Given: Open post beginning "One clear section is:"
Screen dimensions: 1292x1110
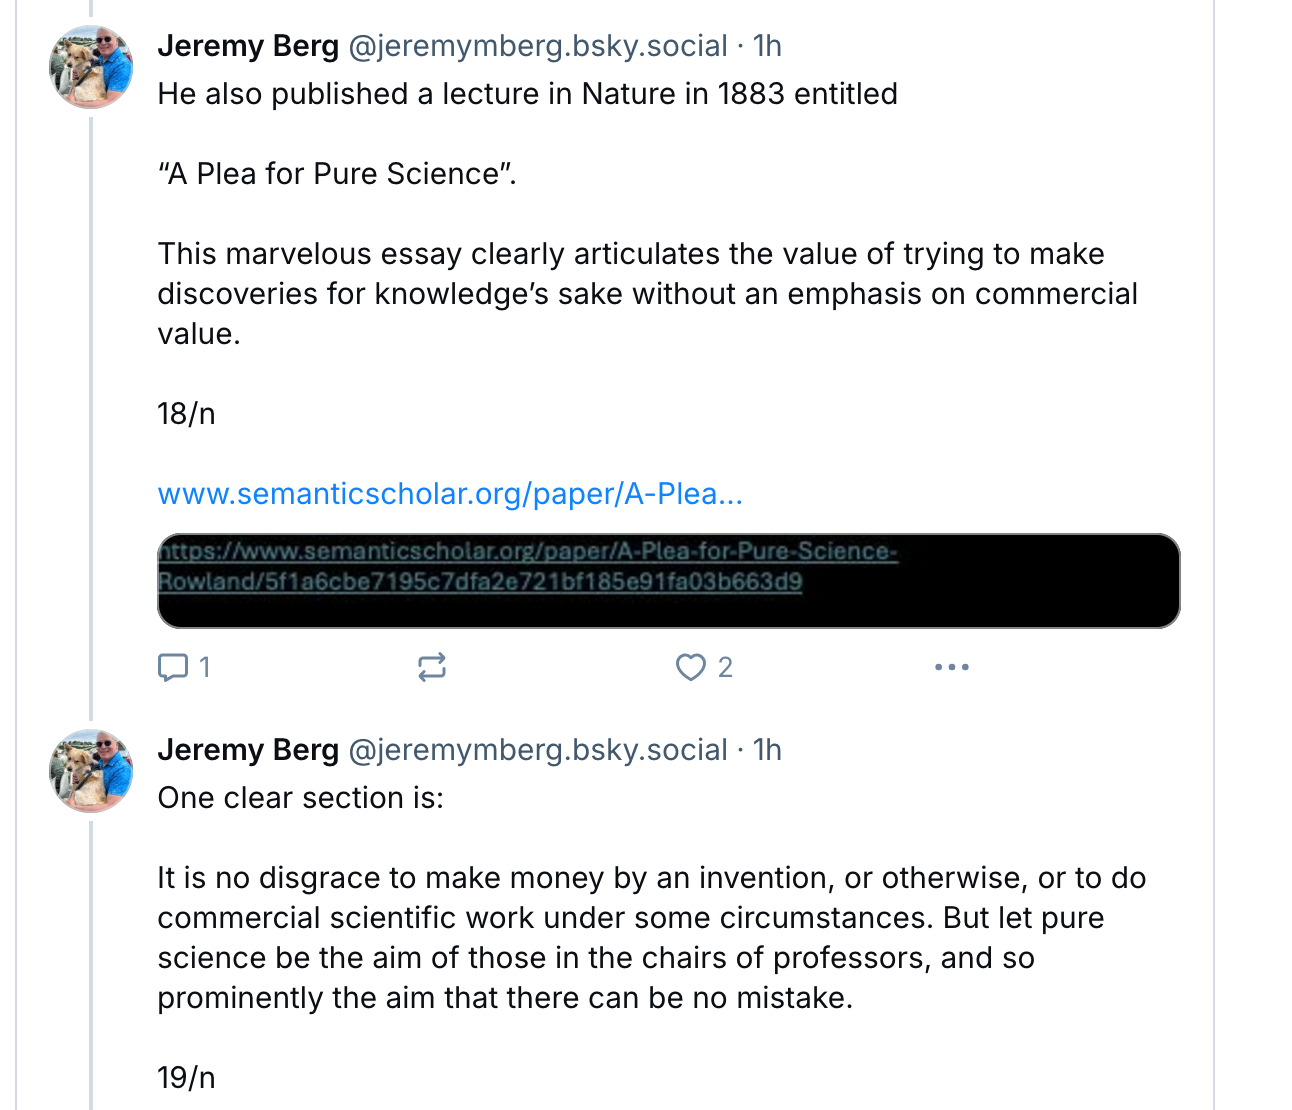Looking at the screenshot, I should 300,798.
